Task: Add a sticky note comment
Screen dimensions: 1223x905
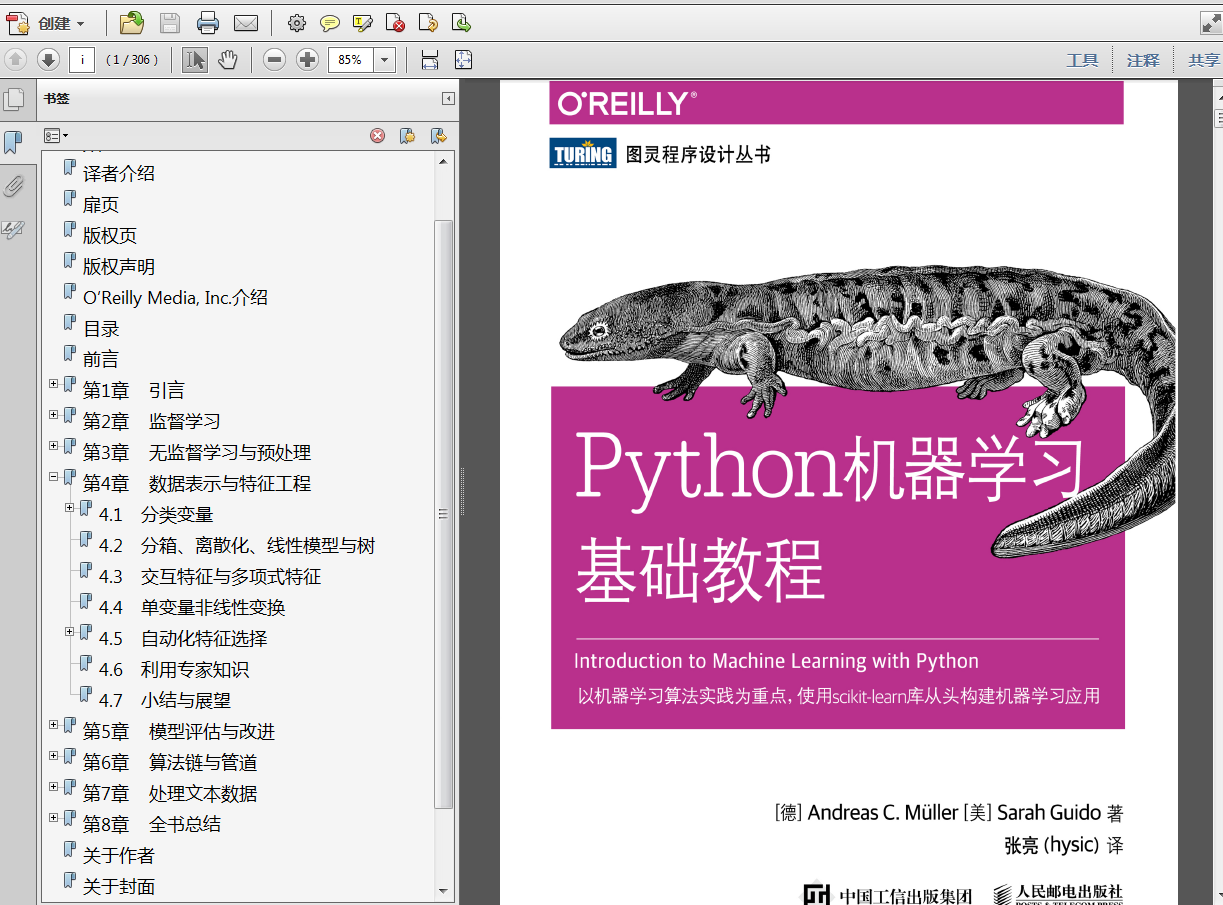Action: click(x=329, y=23)
